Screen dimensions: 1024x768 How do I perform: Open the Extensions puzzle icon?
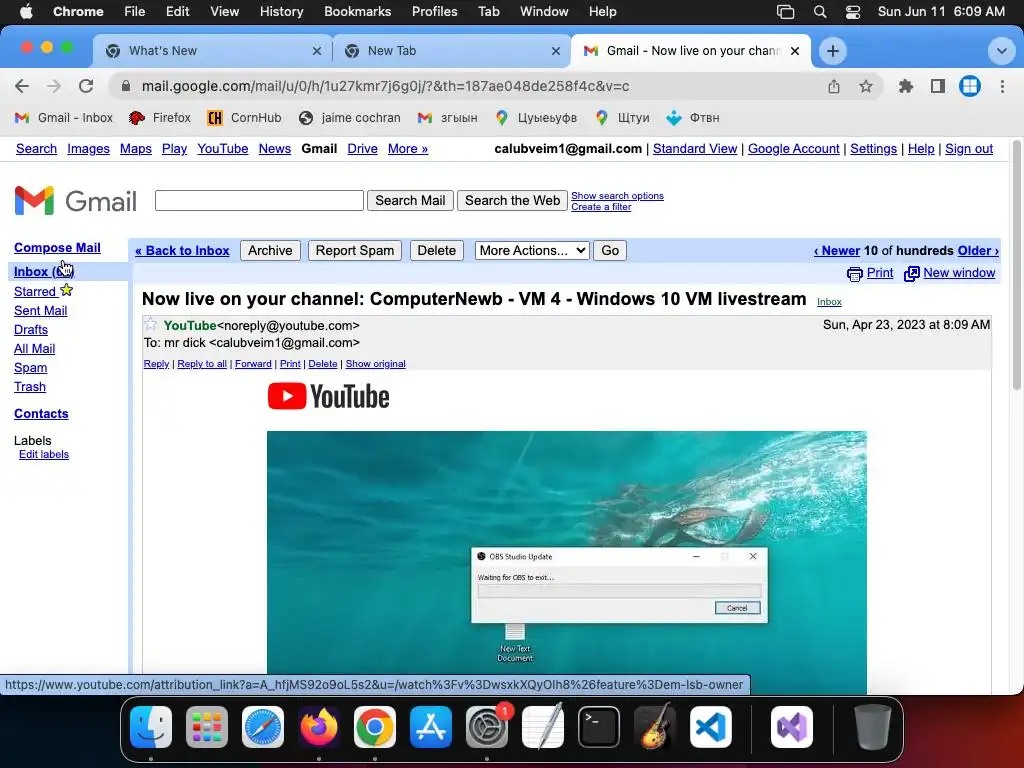pyautogui.click(x=906, y=86)
